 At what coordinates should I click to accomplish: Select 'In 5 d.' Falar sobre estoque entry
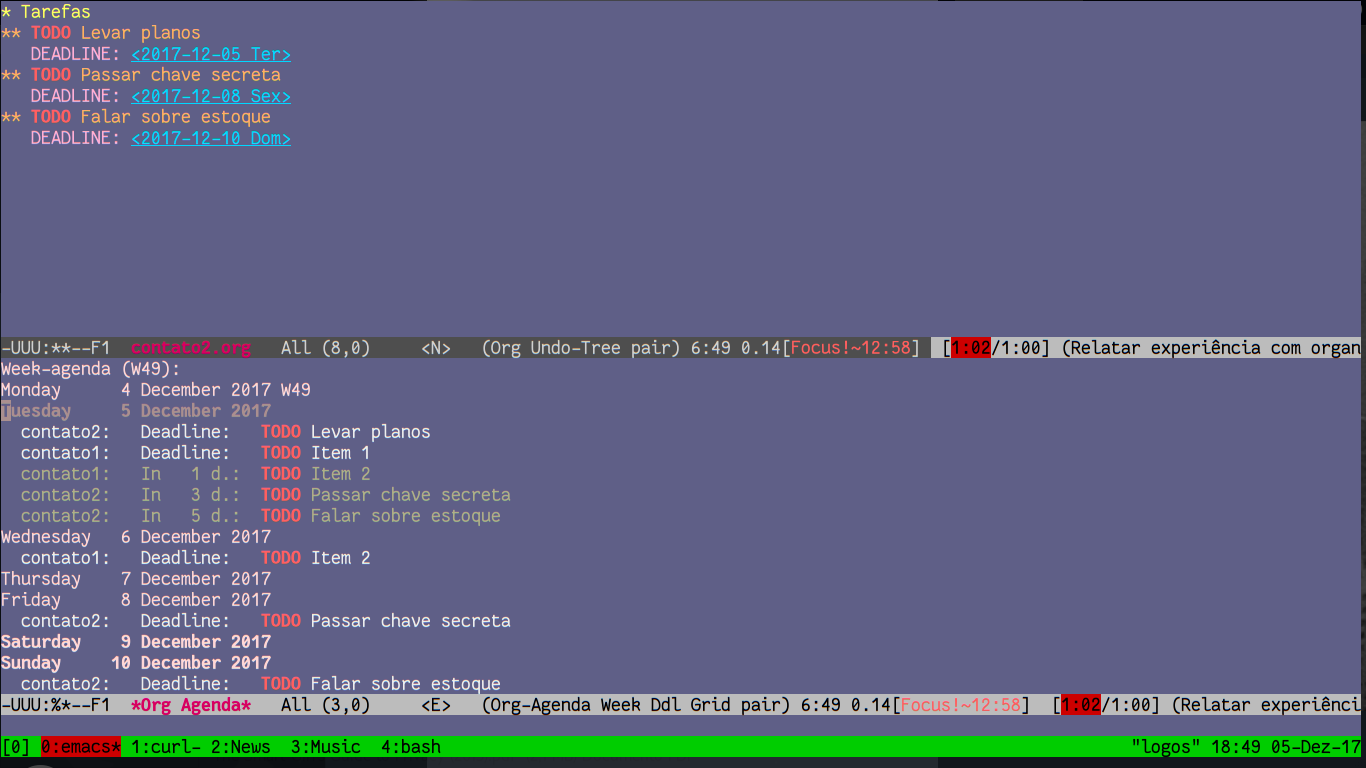[261, 516]
